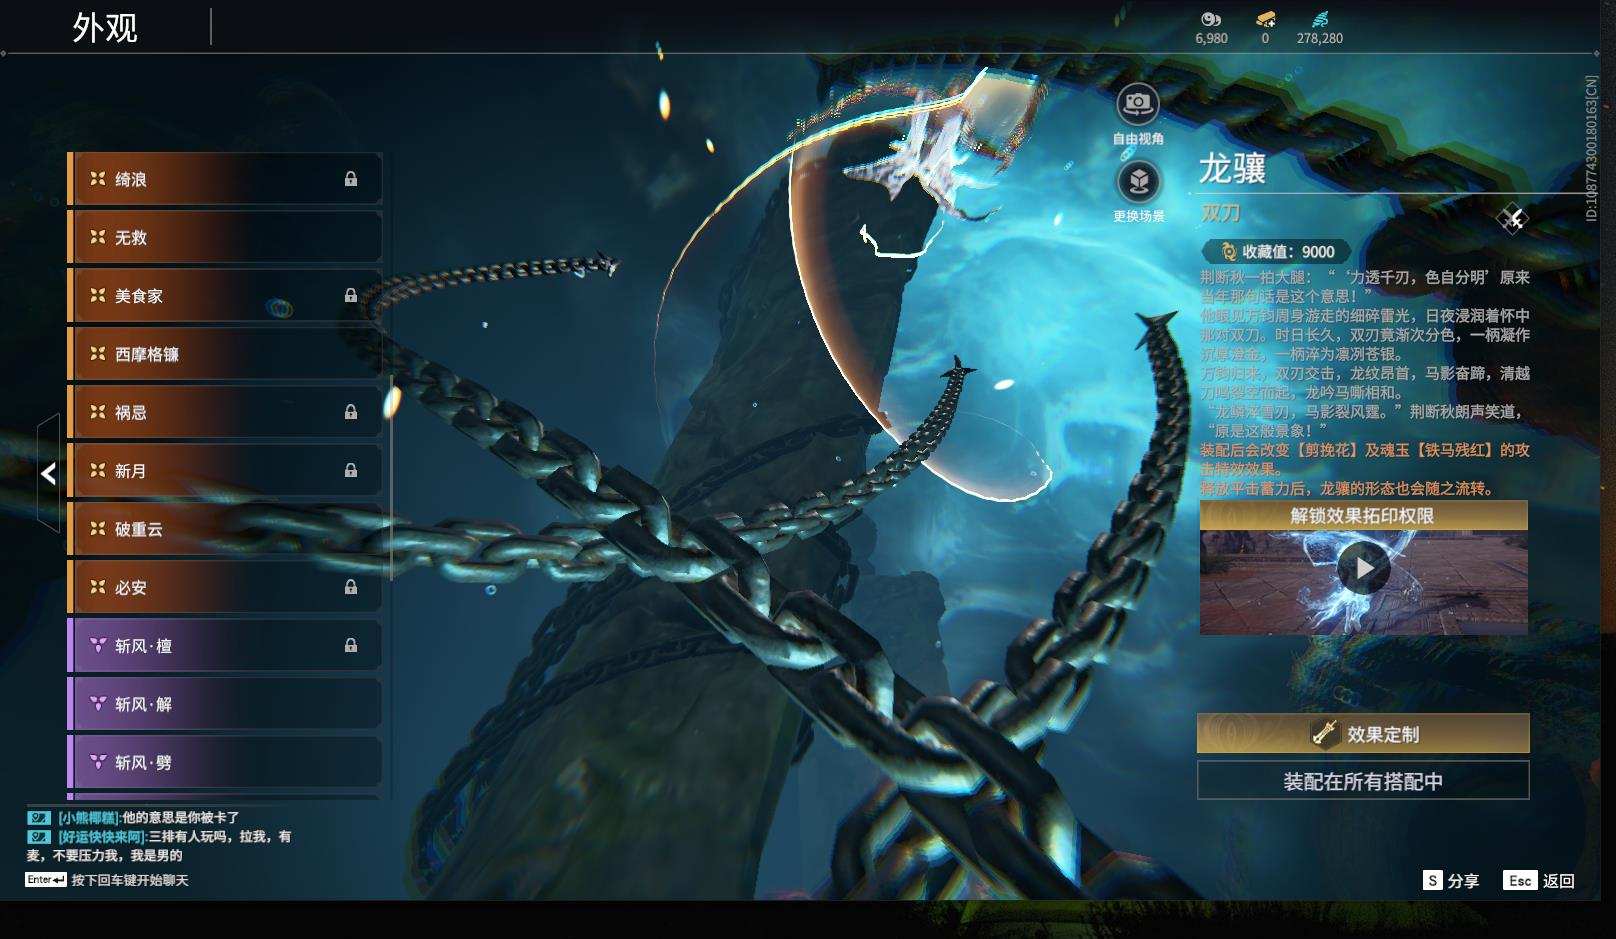
Task: Click the 解锁效果拓印权限 banner
Action: click(x=1363, y=516)
